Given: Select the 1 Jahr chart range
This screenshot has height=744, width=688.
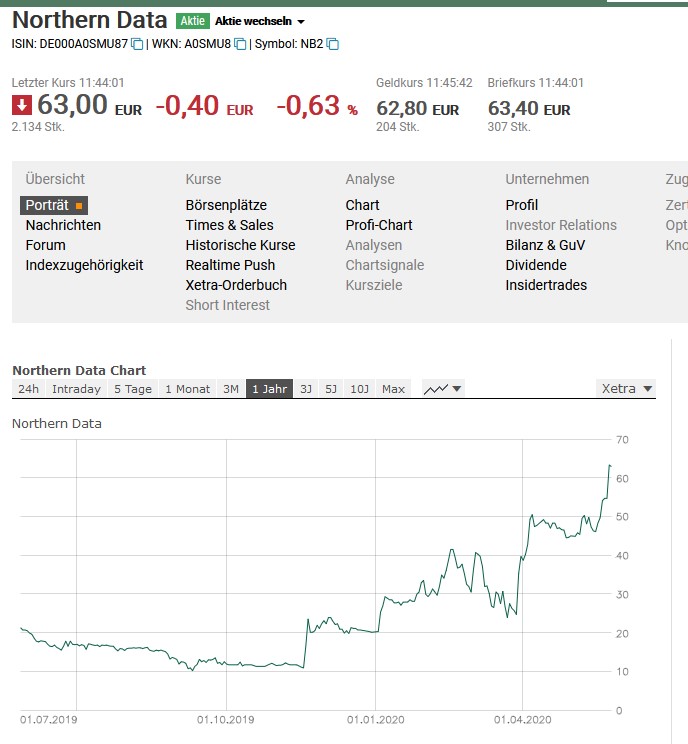Looking at the screenshot, I should [x=270, y=389].
